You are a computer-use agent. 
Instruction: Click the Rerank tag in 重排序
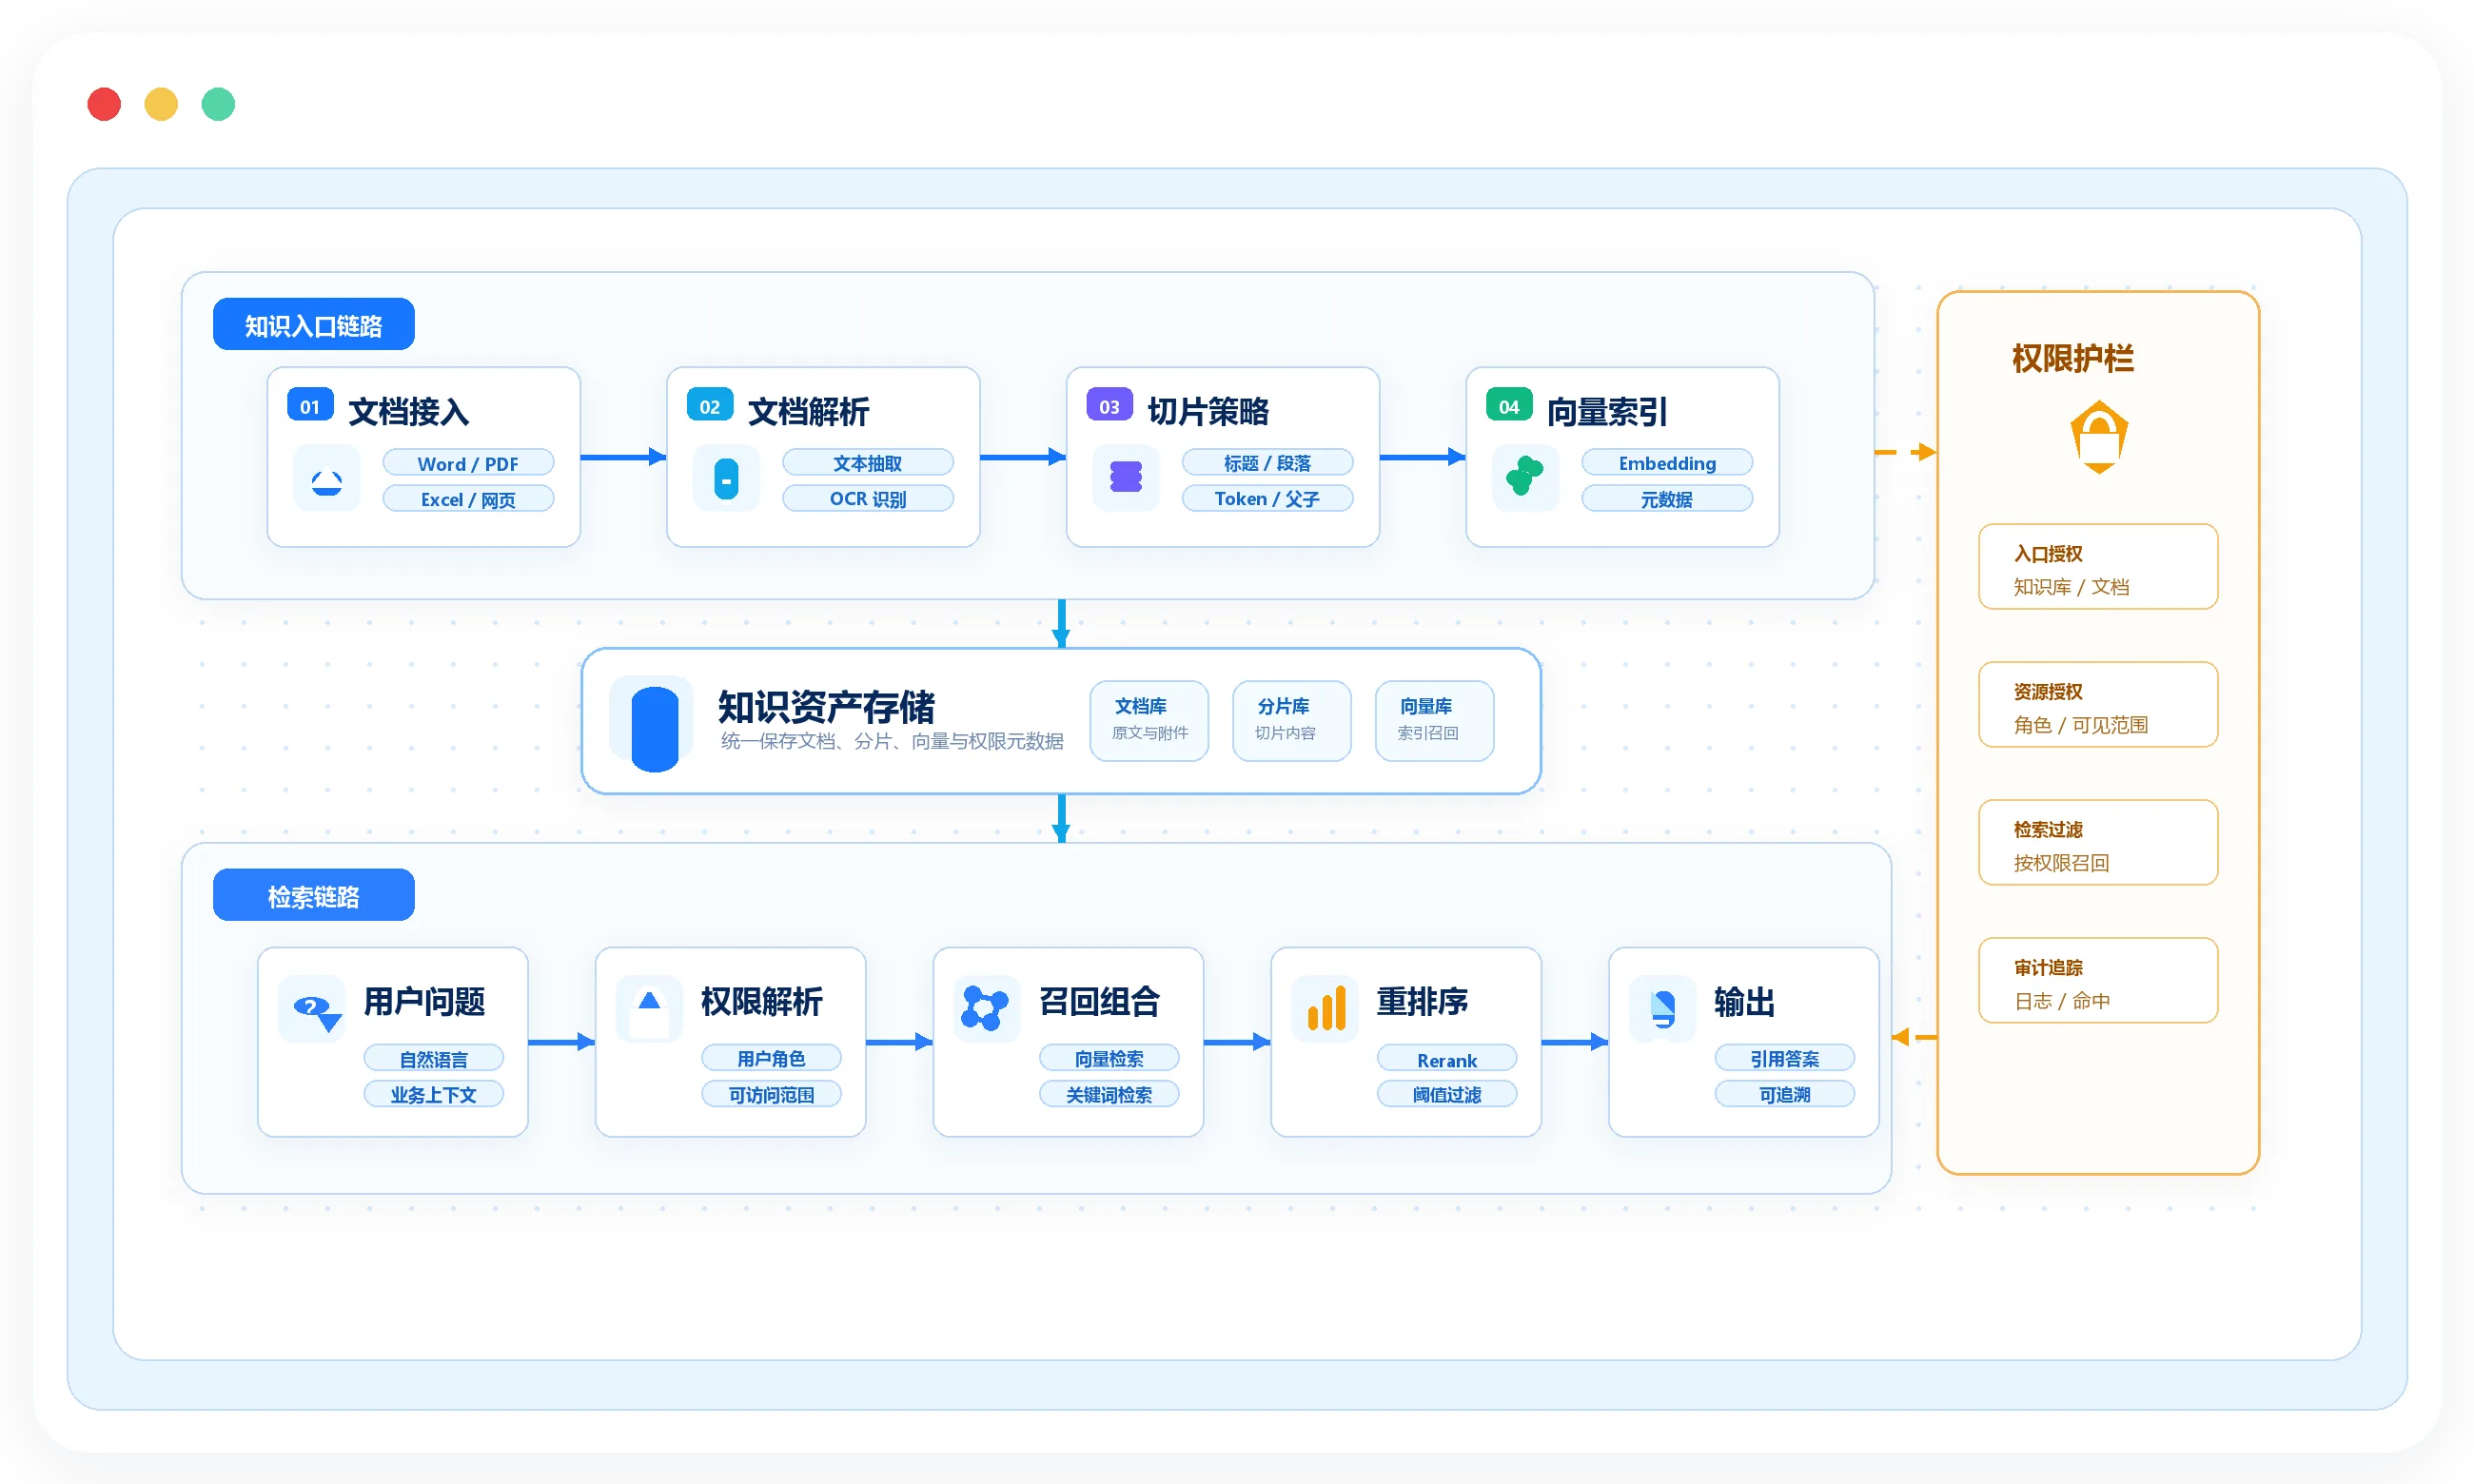point(1446,1059)
